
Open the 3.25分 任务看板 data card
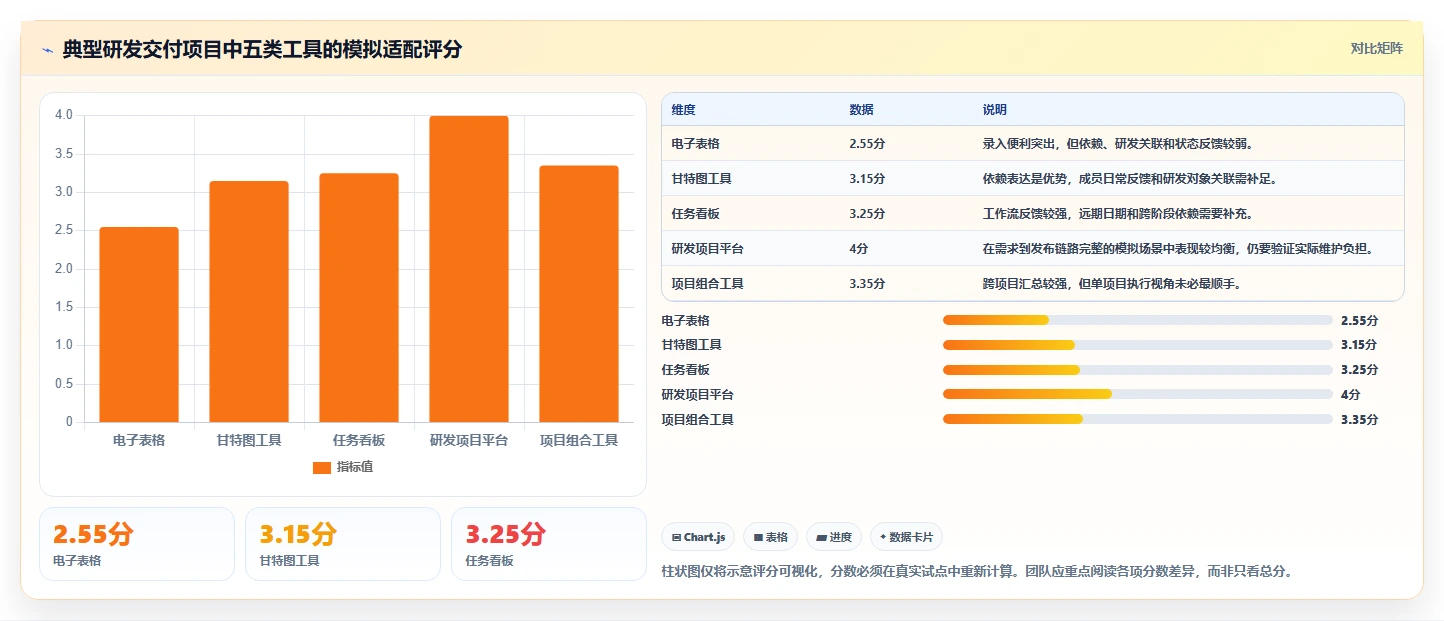[x=549, y=544]
